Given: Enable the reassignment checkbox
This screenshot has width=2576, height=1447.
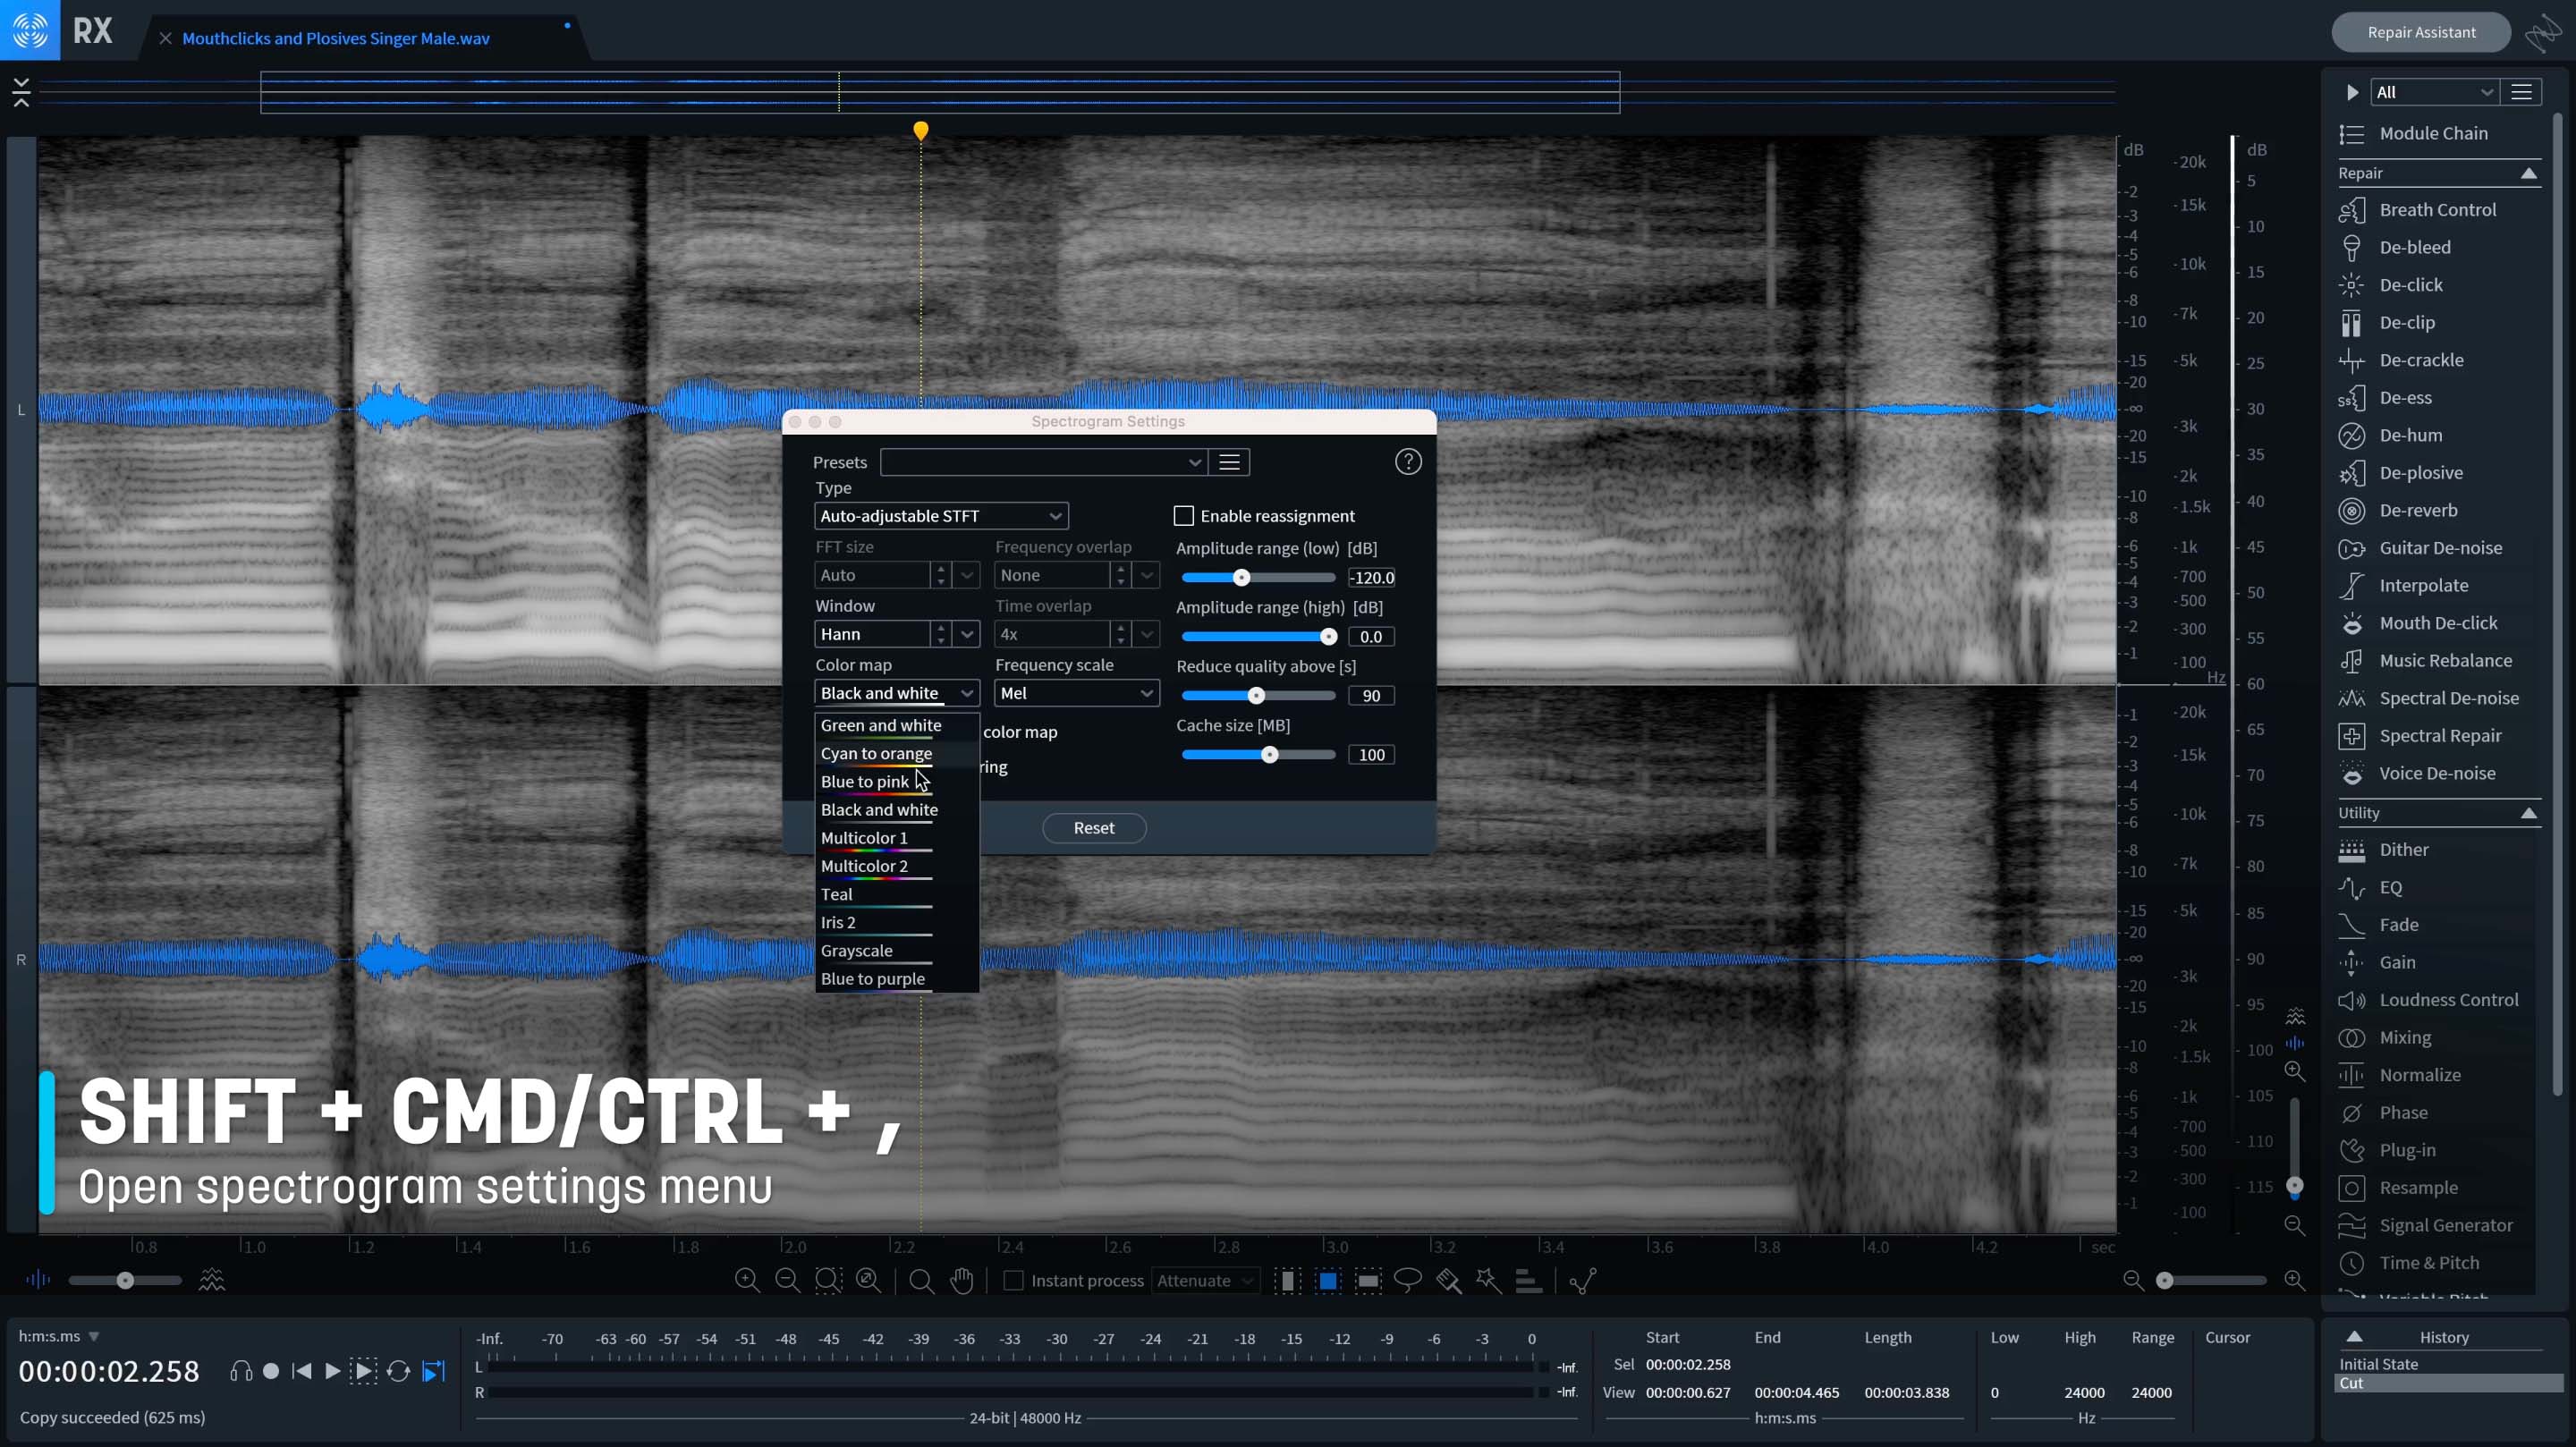Looking at the screenshot, I should click(x=1184, y=516).
